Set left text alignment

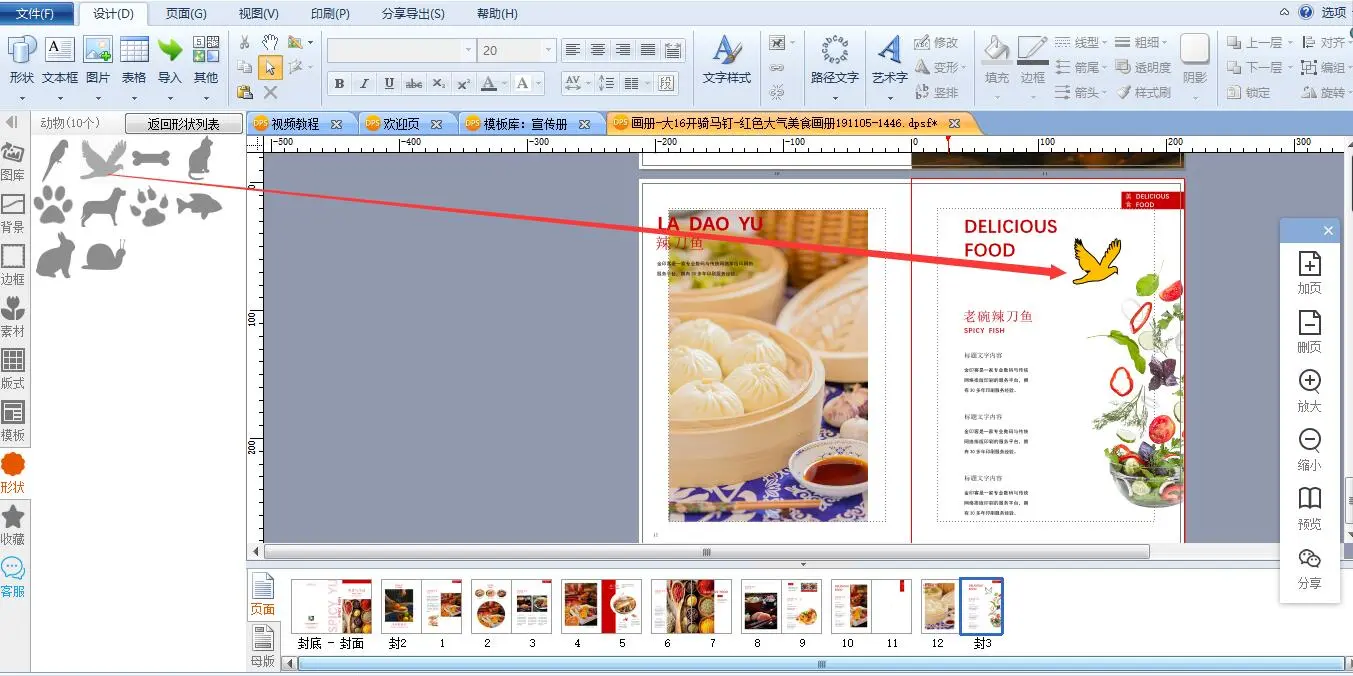(x=572, y=50)
